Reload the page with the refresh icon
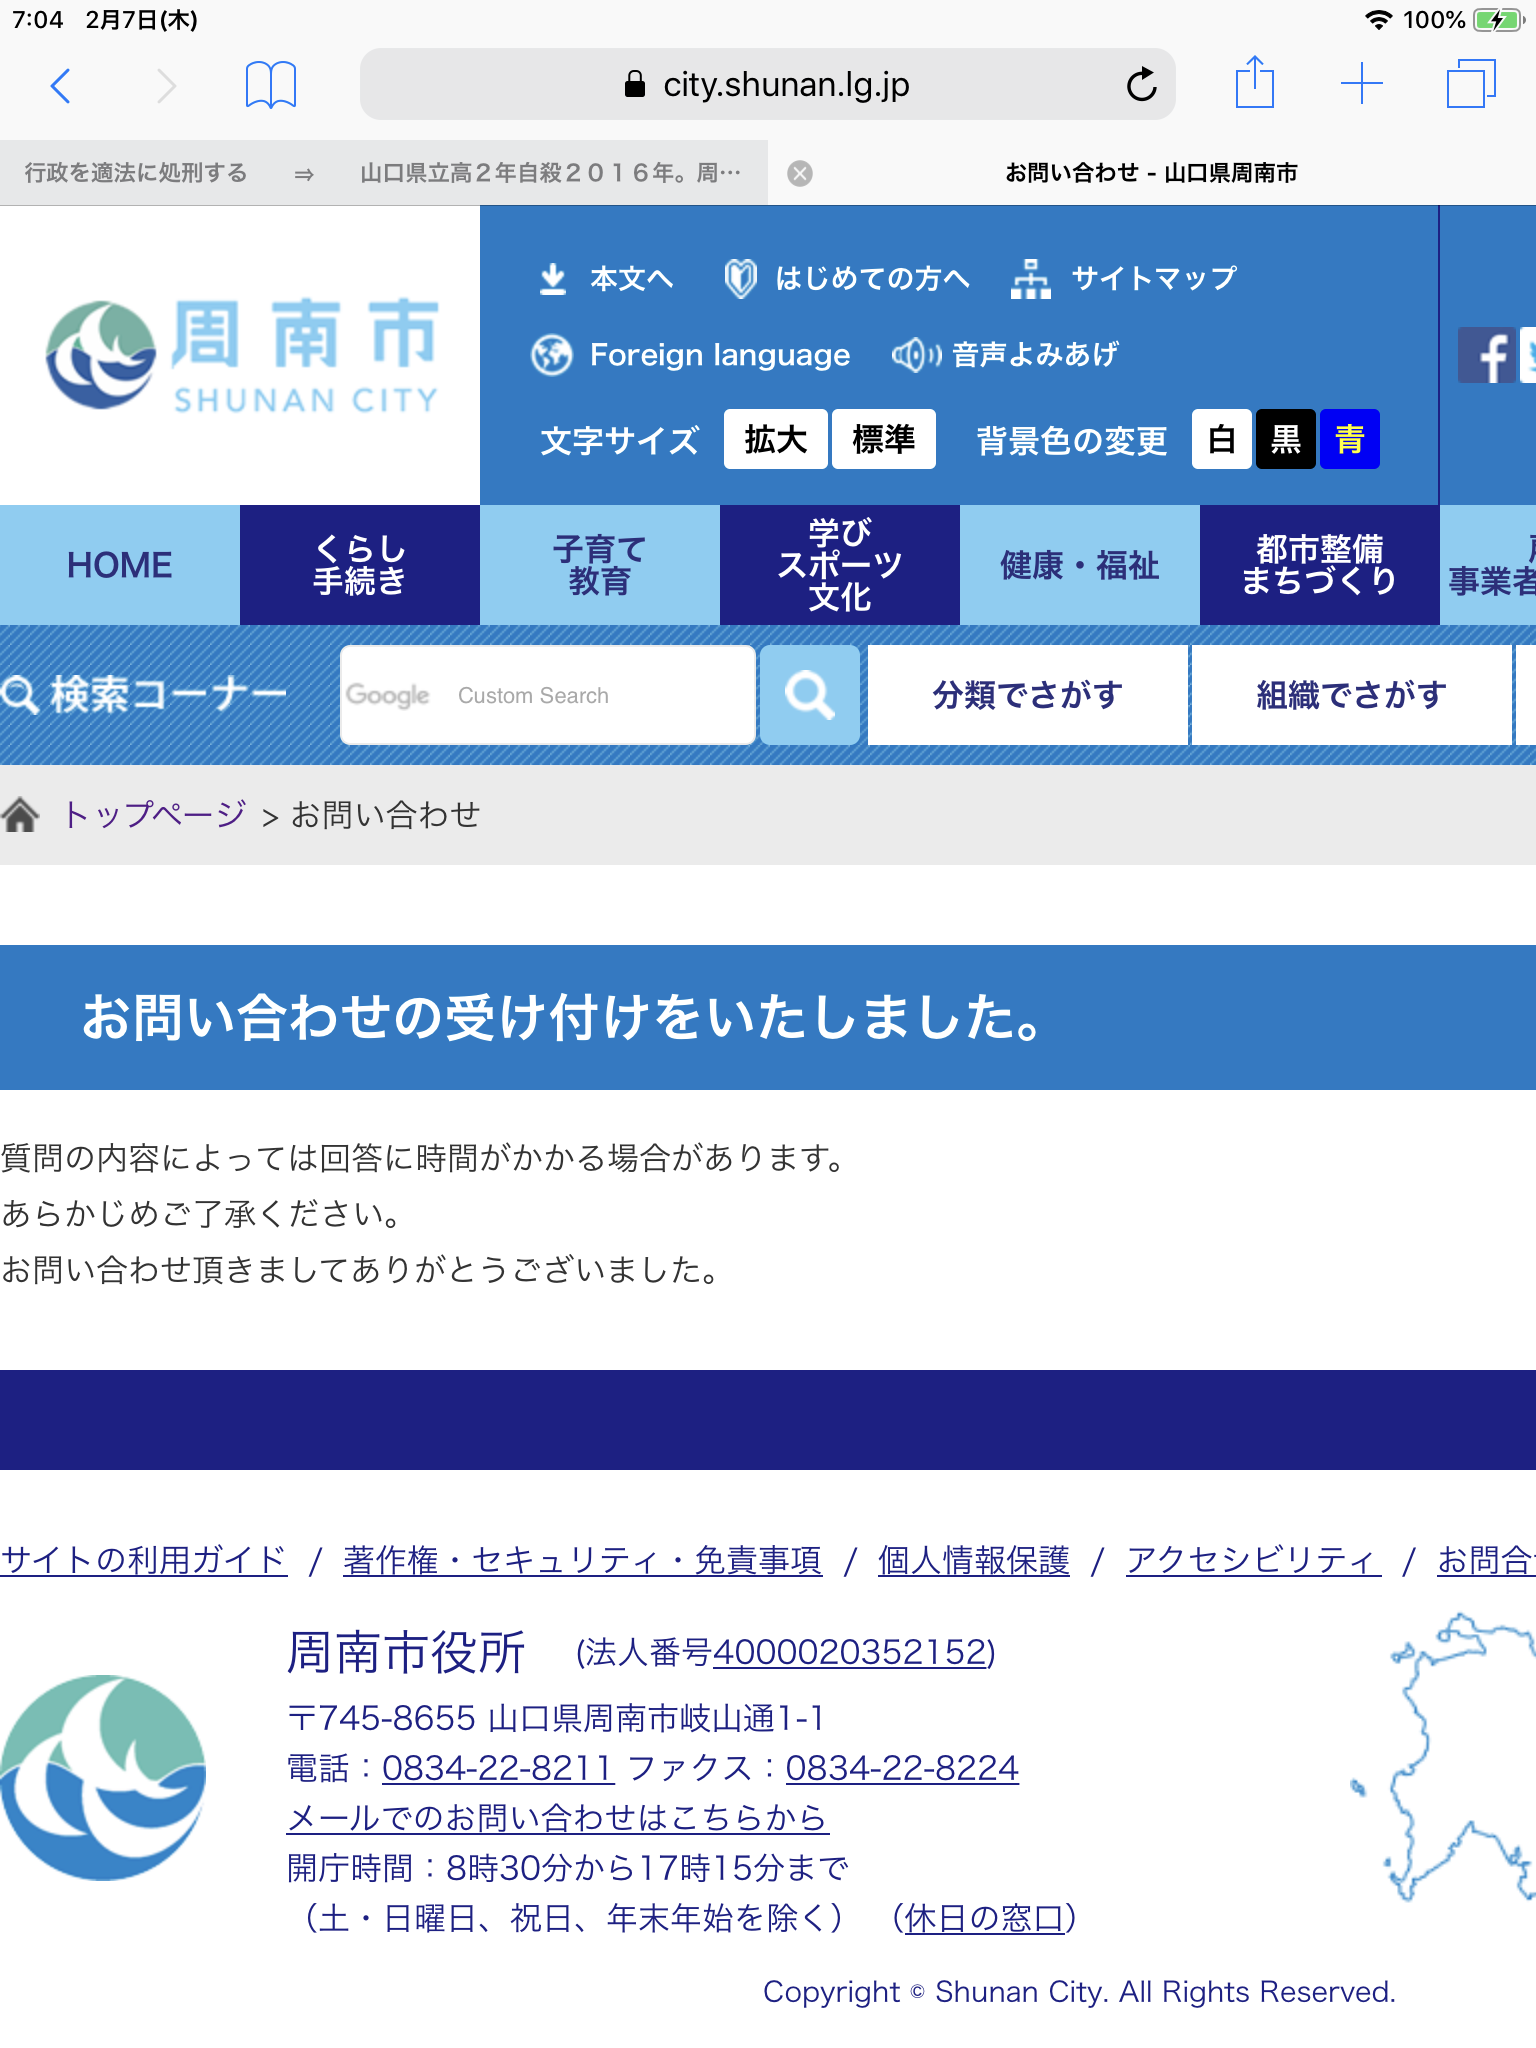The image size is (1536, 2048). click(1141, 85)
